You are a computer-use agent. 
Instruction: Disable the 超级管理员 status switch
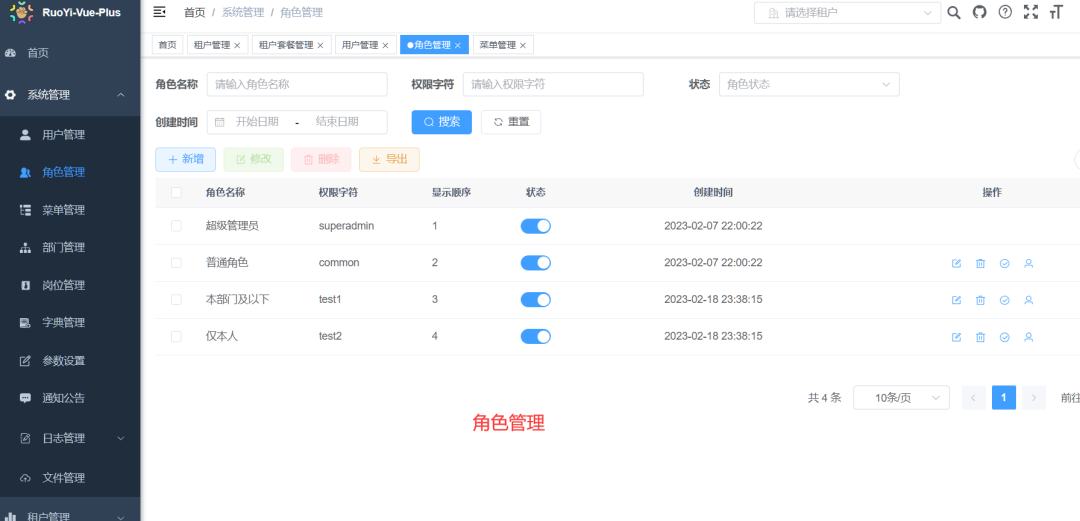(535, 226)
